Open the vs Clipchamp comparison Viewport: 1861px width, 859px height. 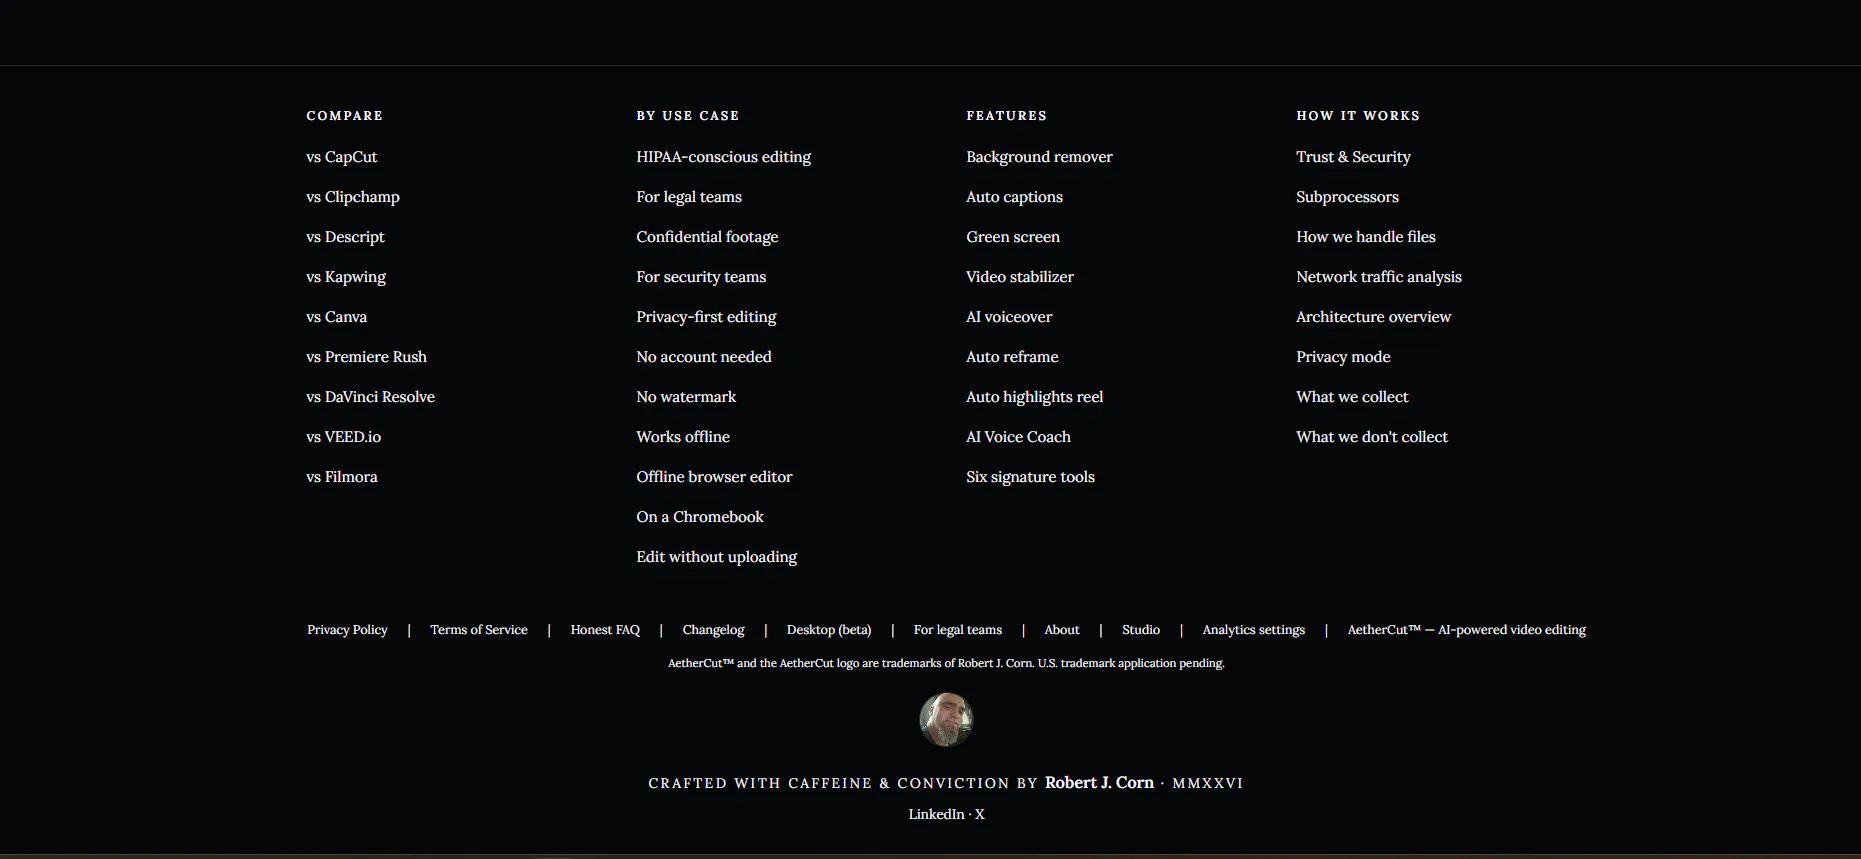[353, 197]
